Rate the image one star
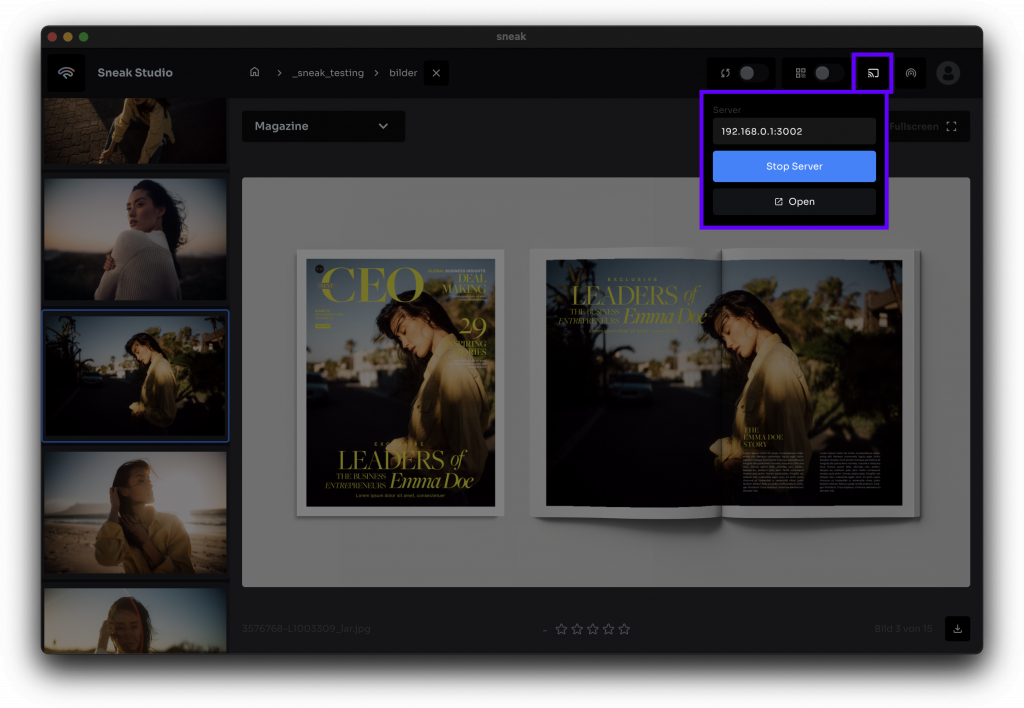Screen dimensions: 1024x708 click(x=561, y=629)
